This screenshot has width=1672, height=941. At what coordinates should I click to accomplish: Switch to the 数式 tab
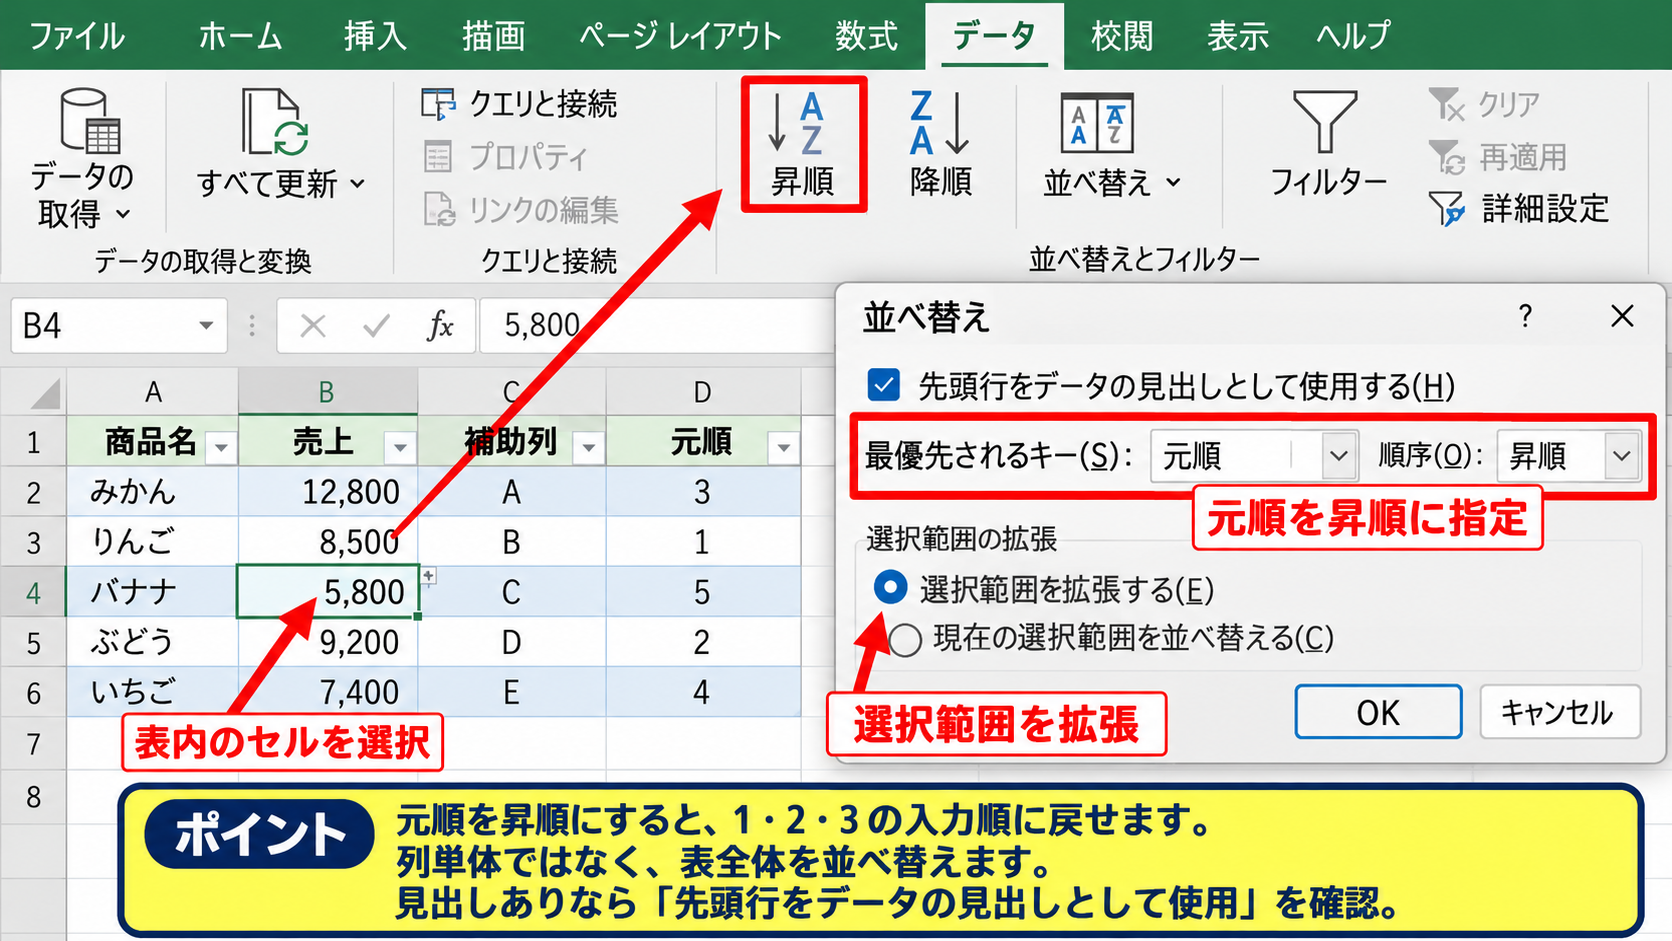click(x=867, y=36)
